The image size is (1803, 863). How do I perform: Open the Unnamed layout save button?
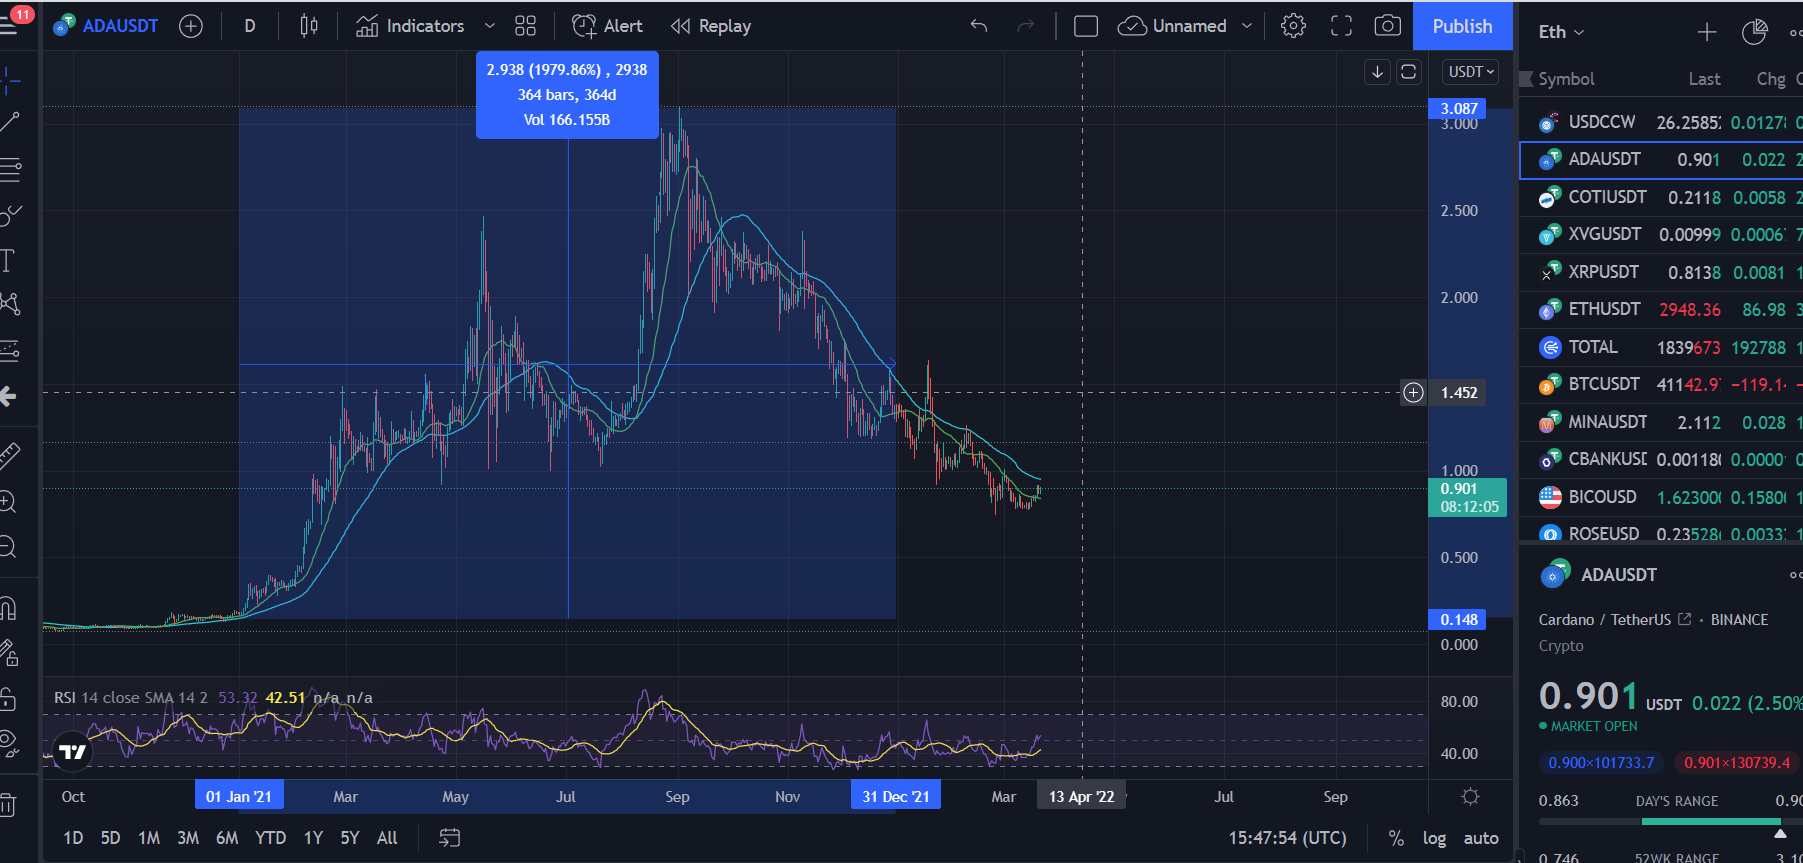pyautogui.click(x=1172, y=26)
